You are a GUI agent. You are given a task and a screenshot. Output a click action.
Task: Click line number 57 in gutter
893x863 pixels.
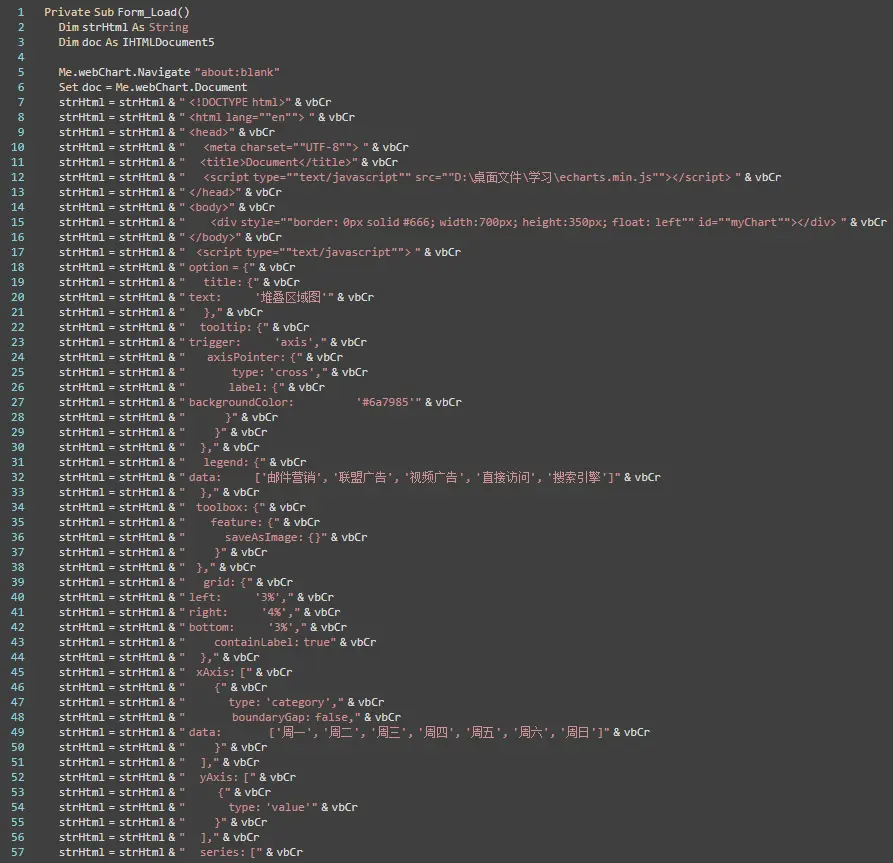[18, 852]
